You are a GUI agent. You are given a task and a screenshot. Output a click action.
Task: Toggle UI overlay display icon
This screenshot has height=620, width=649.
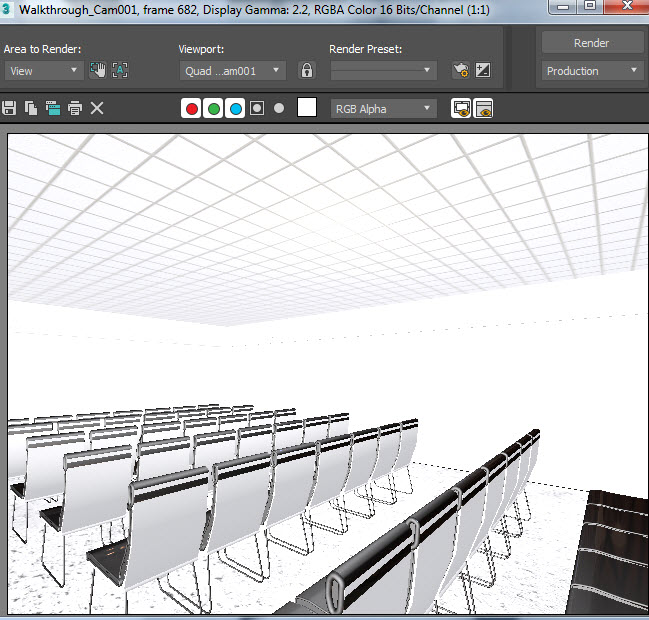click(461, 109)
